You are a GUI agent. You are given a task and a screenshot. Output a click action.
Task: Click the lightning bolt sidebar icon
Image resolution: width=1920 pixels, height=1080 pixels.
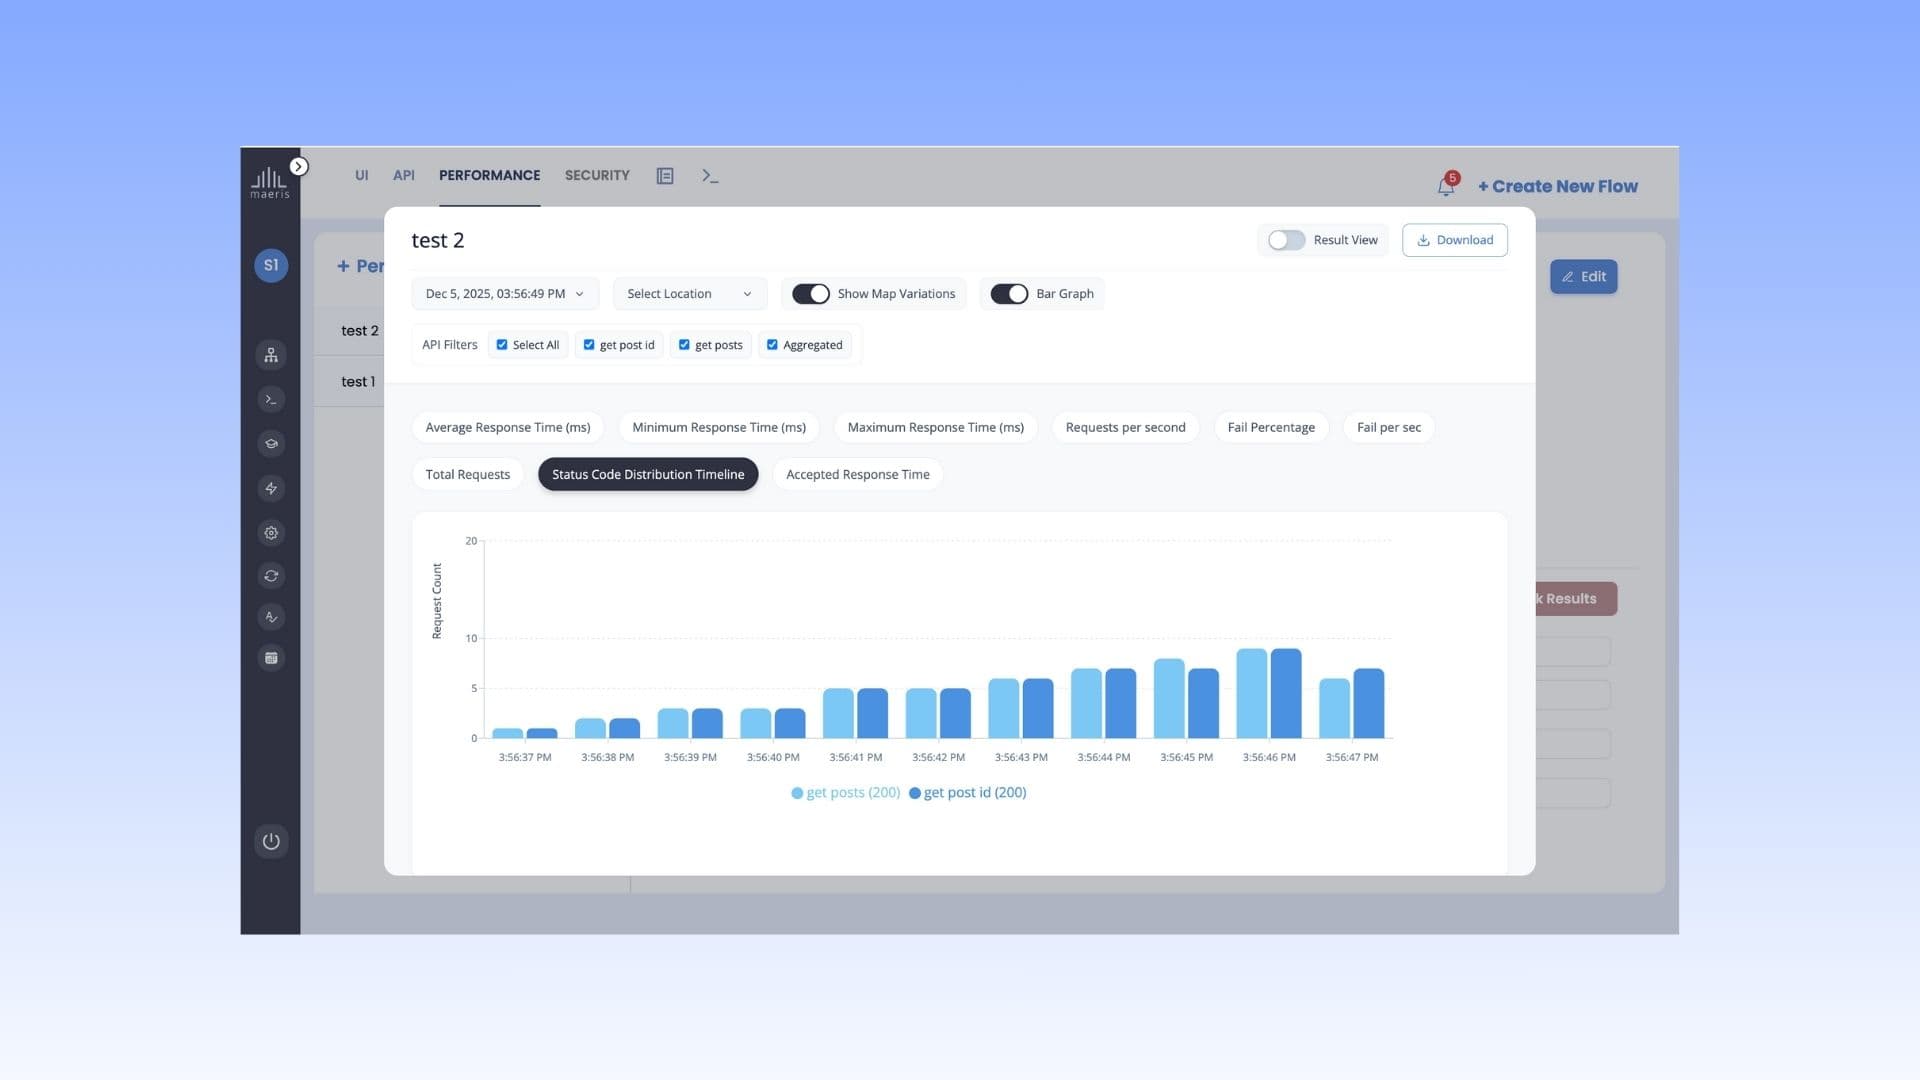click(x=271, y=488)
